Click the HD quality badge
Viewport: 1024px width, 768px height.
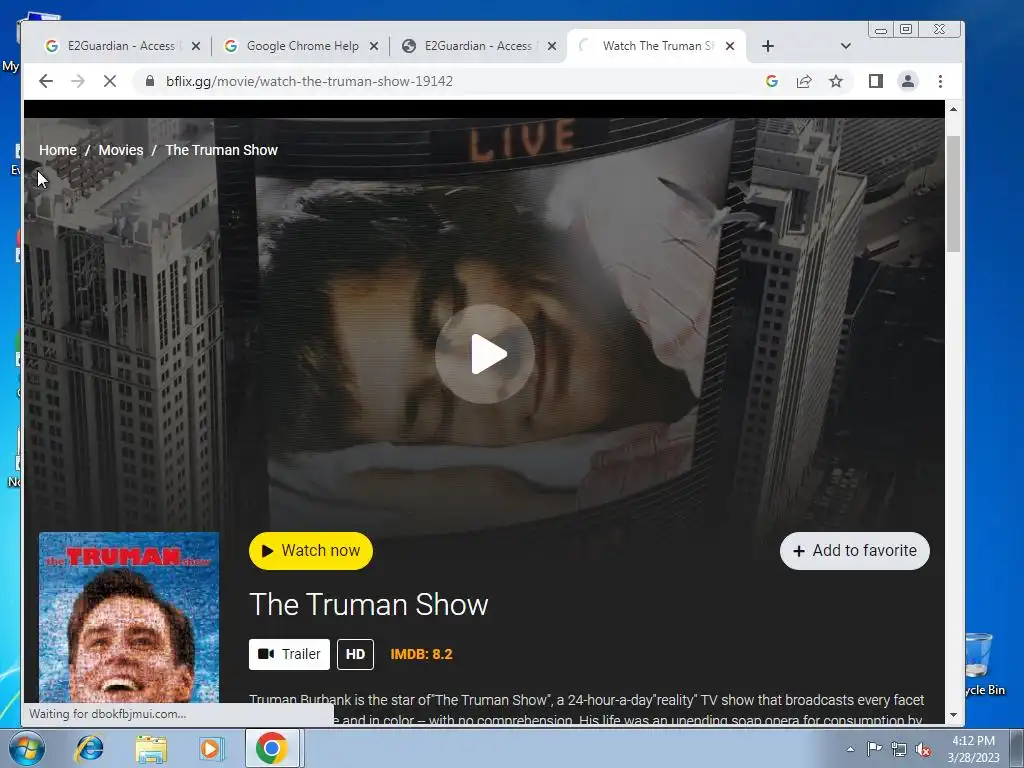tap(355, 654)
